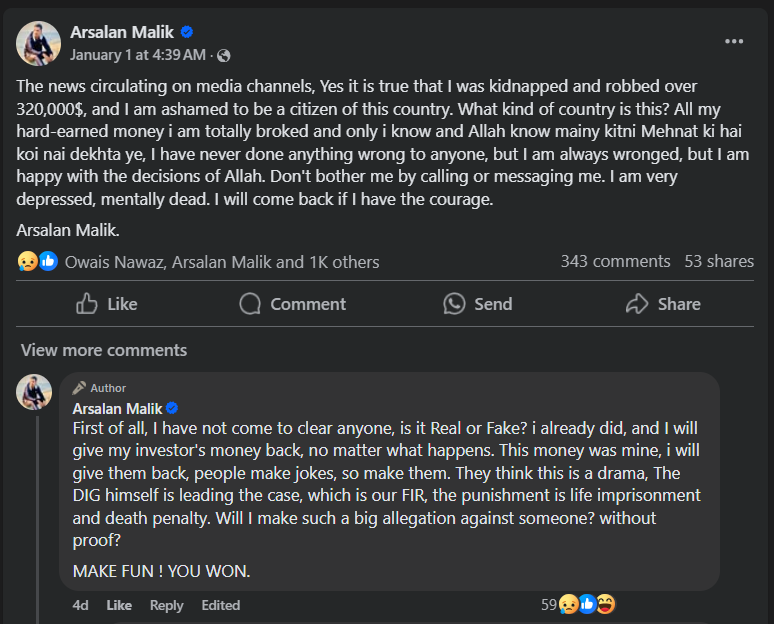Open the comment's 59 reactions summary
The height and width of the screenshot is (624, 774).
[x=577, y=604]
